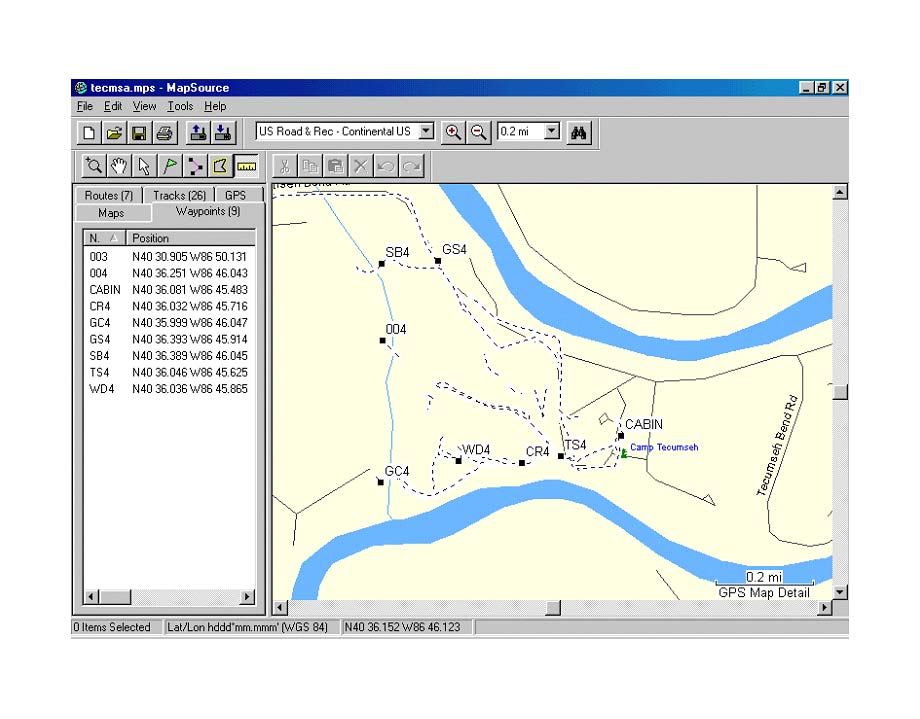
Task: Click the Save floppy disk icon
Action: pos(140,132)
